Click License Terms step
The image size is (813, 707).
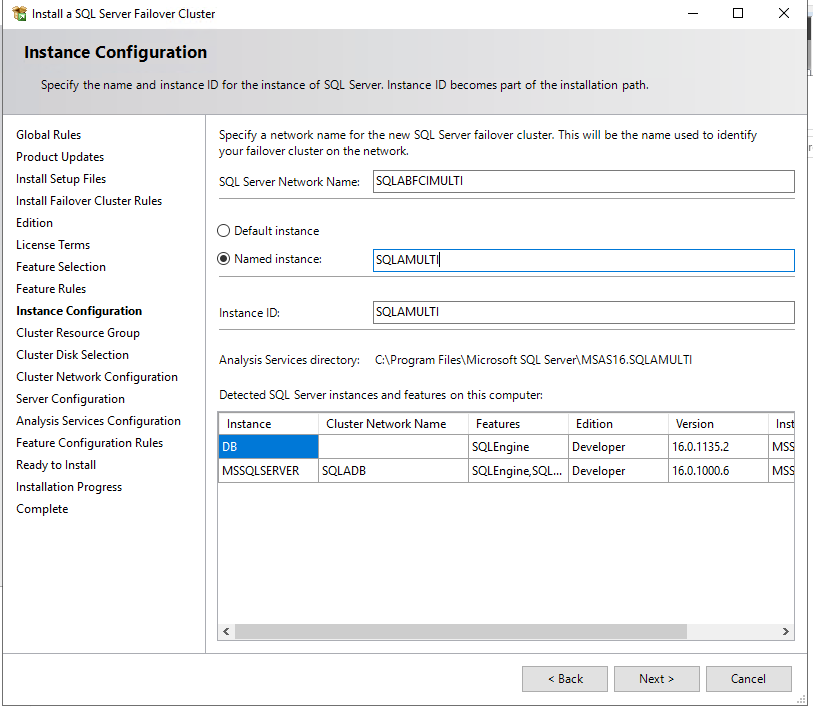pyautogui.click(x=53, y=245)
